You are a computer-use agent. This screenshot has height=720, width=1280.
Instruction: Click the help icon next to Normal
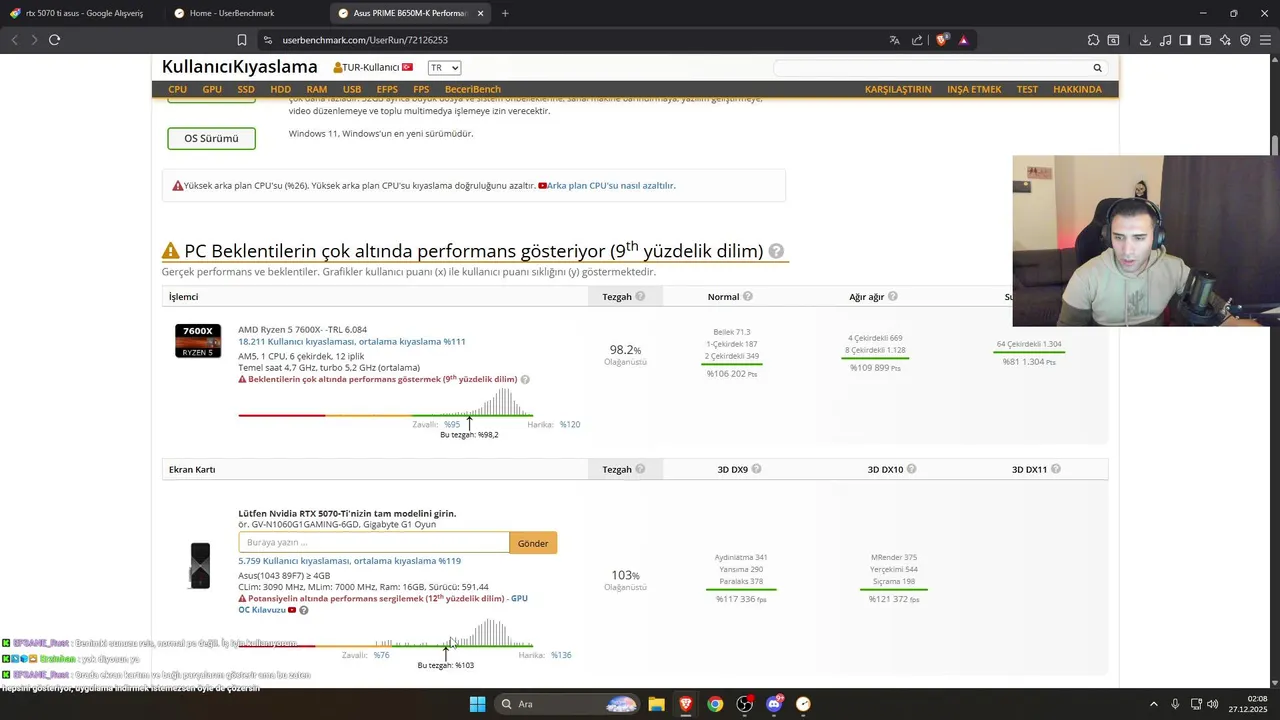747,296
